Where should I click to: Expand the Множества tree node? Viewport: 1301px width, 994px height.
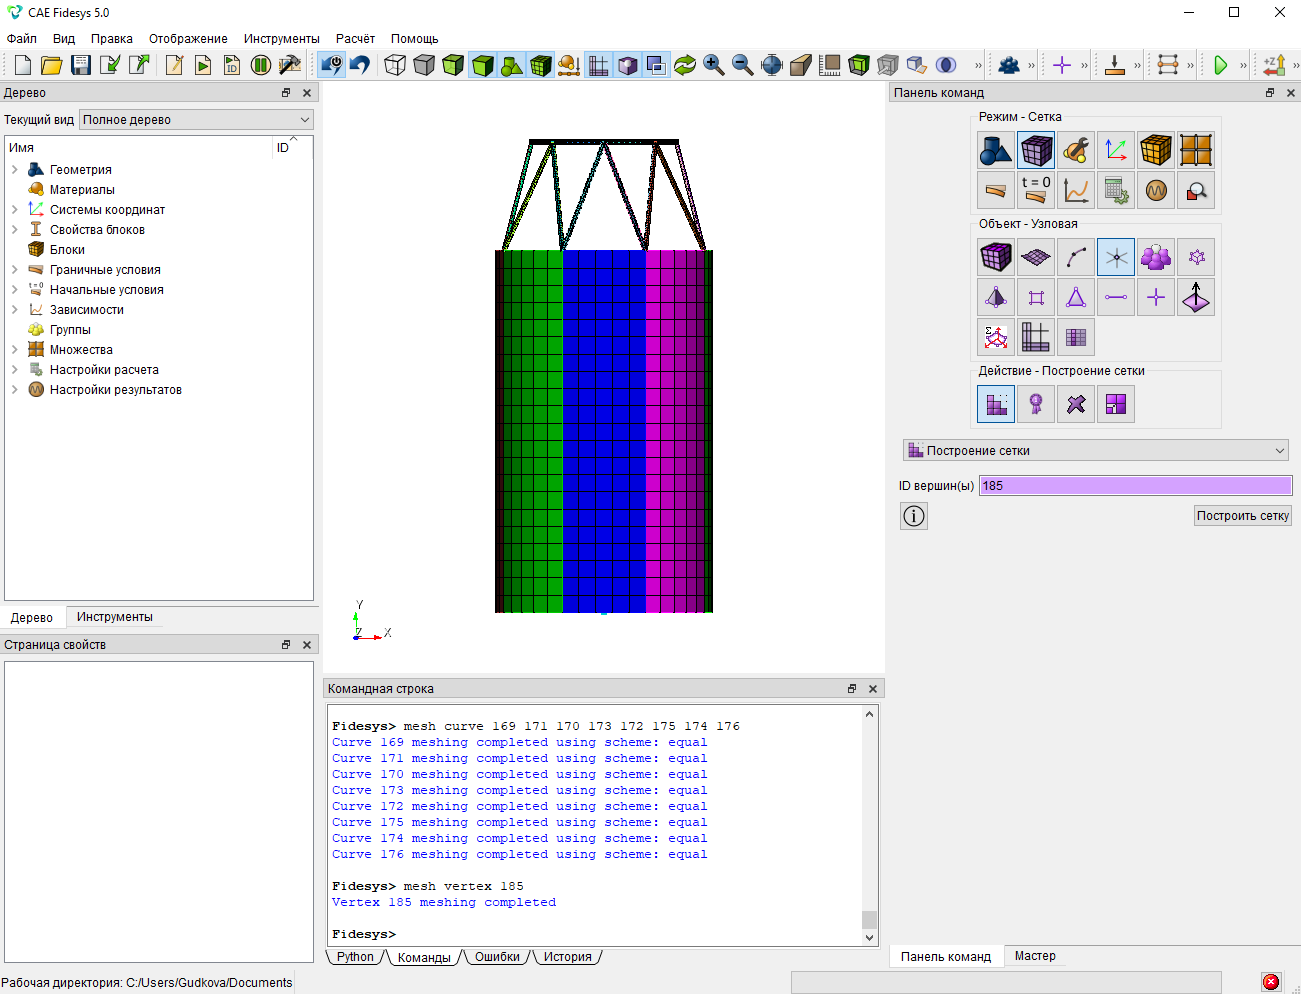[14, 350]
